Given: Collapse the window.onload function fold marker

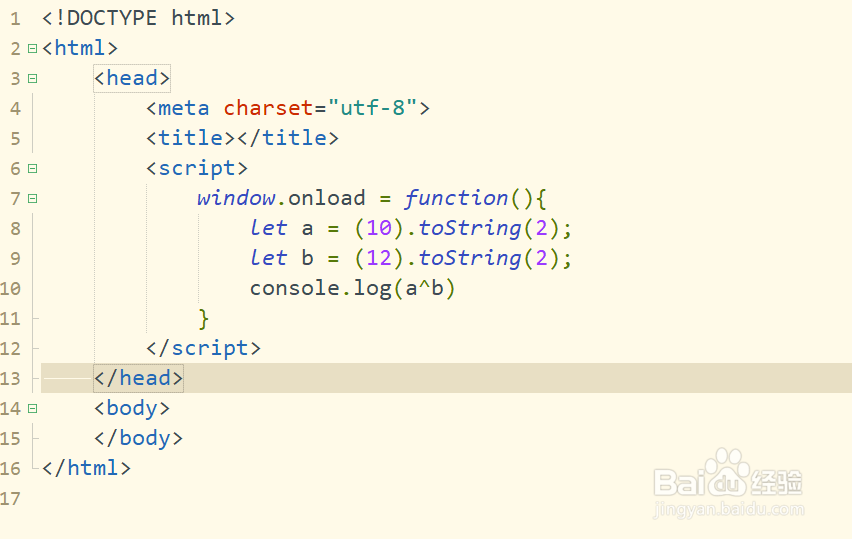Looking at the screenshot, I should pos(33,198).
